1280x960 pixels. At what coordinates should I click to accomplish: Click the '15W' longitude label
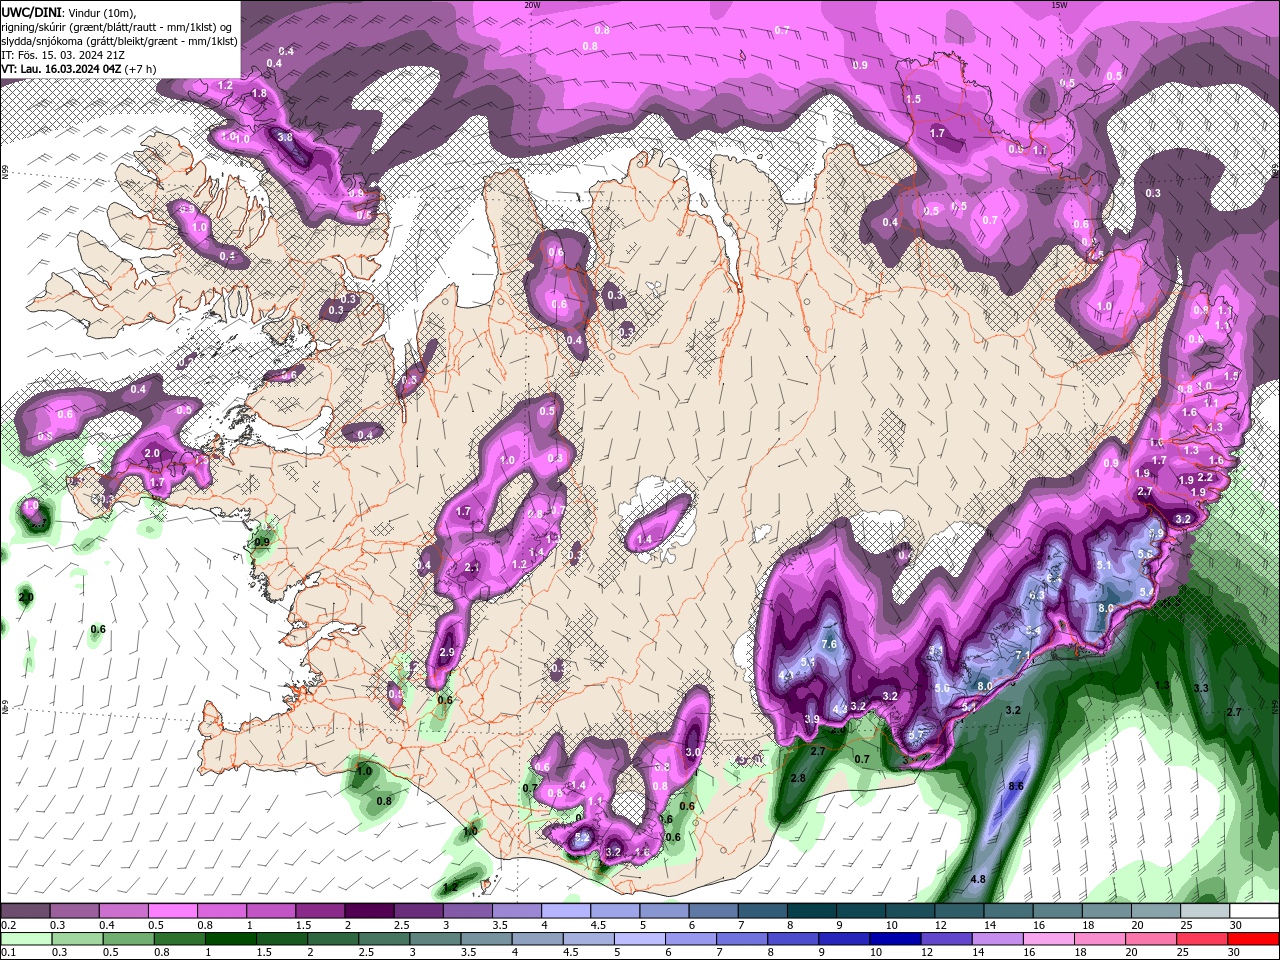1059,5
